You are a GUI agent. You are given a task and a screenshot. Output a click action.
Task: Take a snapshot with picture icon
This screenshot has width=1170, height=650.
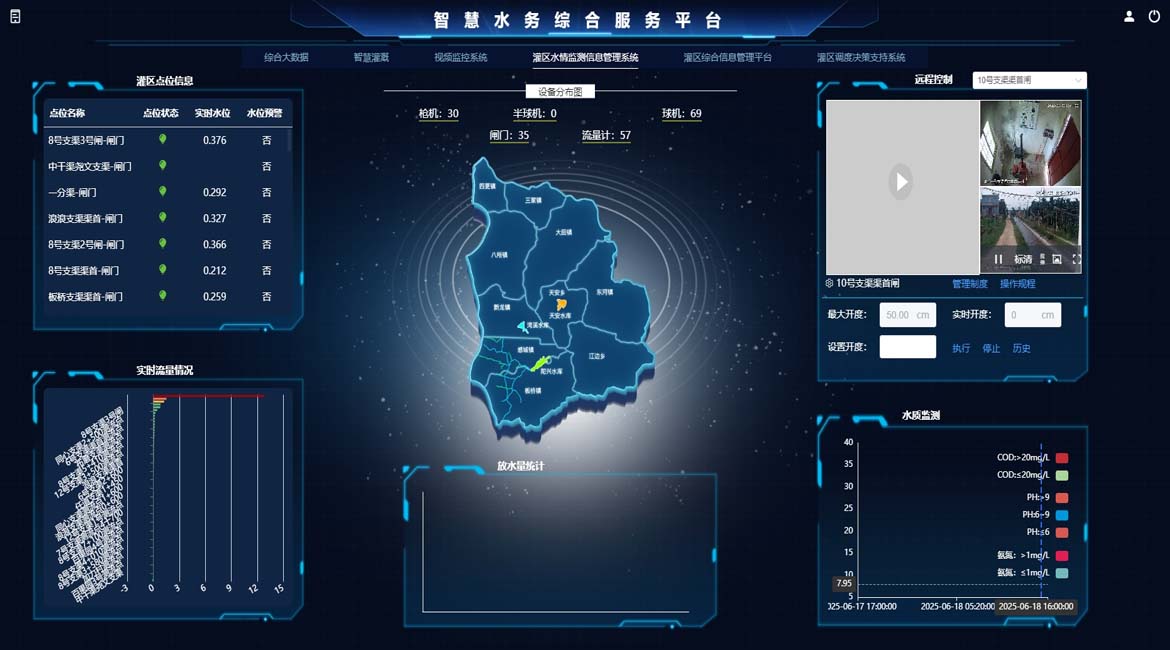pos(1057,259)
